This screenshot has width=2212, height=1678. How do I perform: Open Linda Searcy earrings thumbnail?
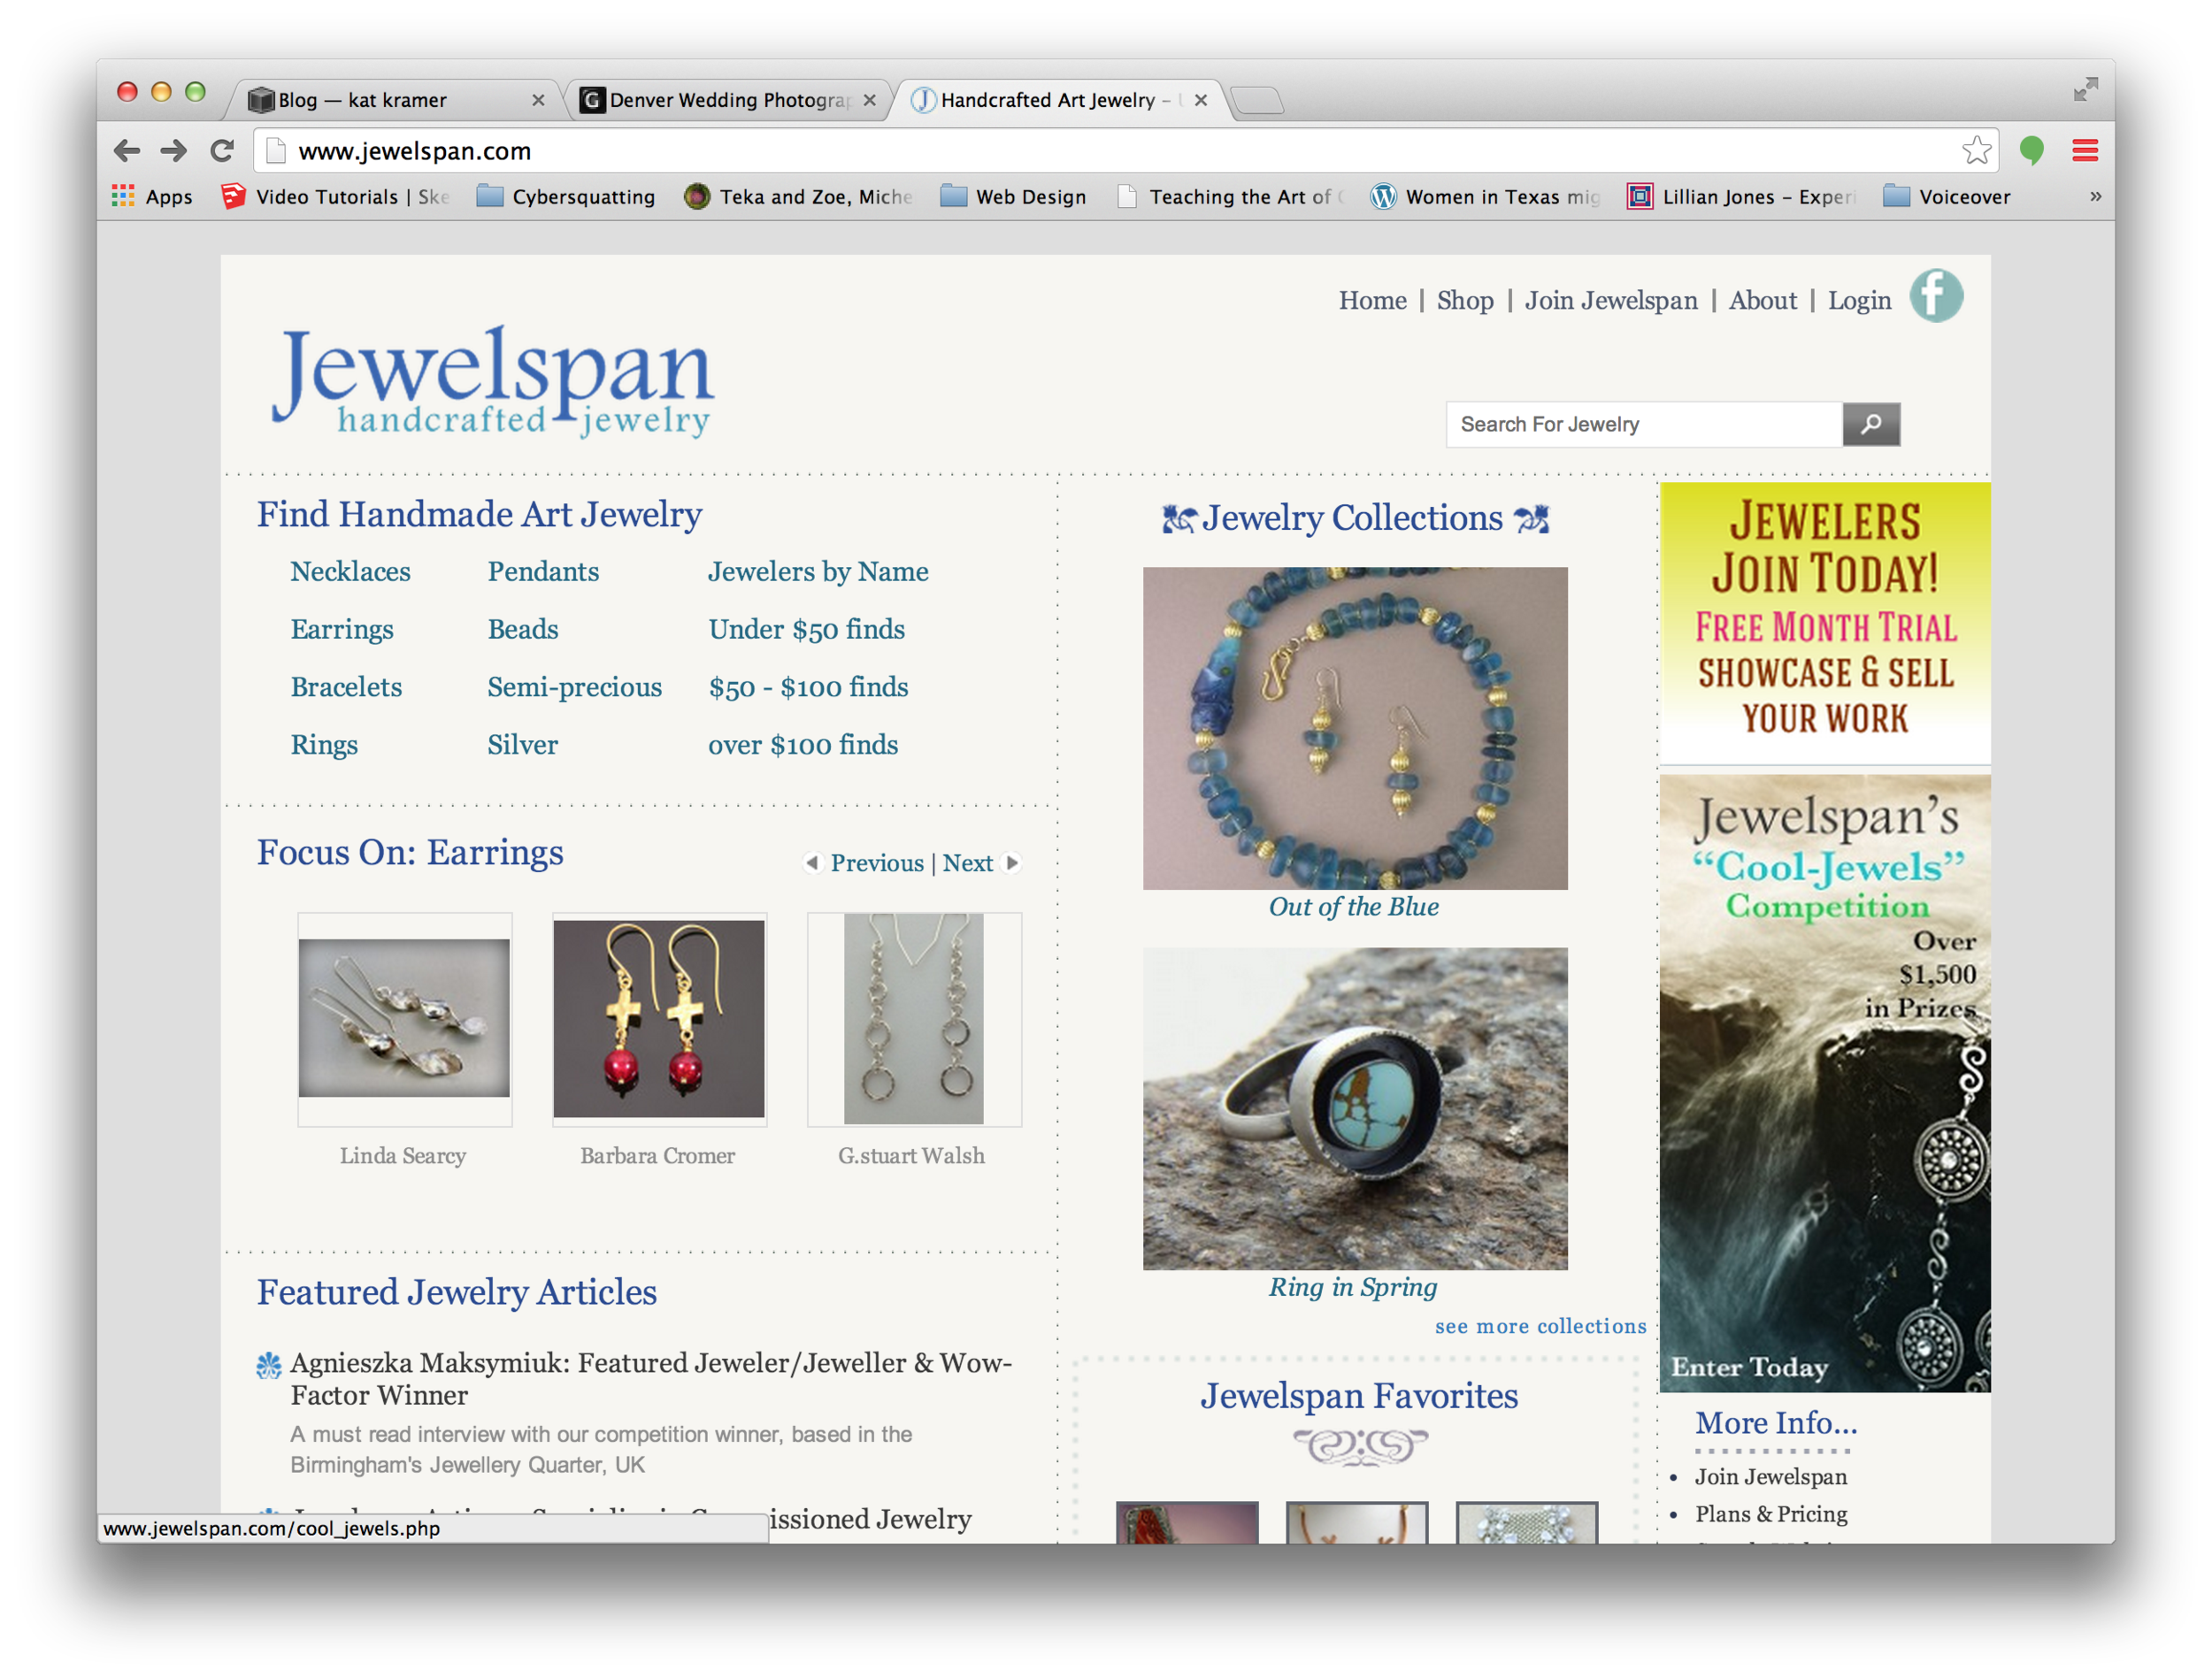pos(404,1019)
